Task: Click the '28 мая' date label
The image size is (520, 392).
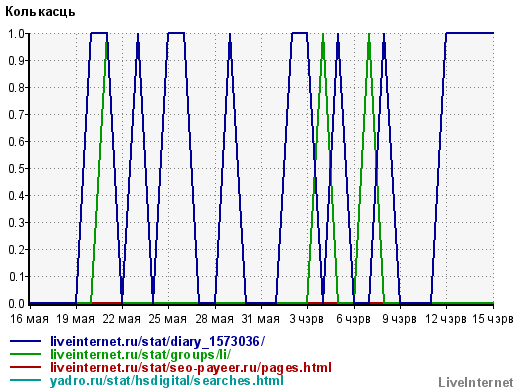Action: coord(214,319)
